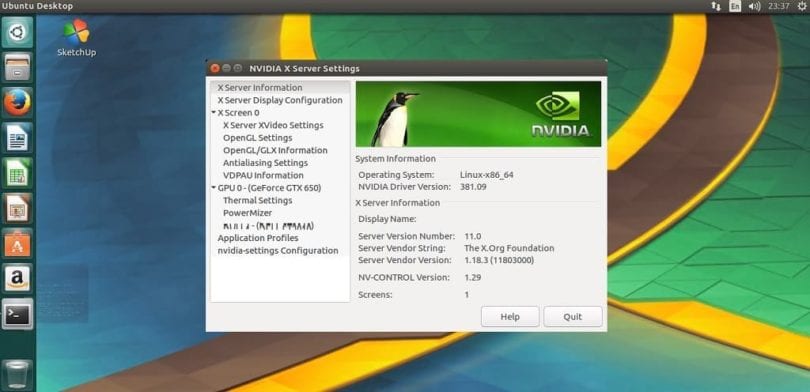Open the system gear menu

tap(801, 6)
